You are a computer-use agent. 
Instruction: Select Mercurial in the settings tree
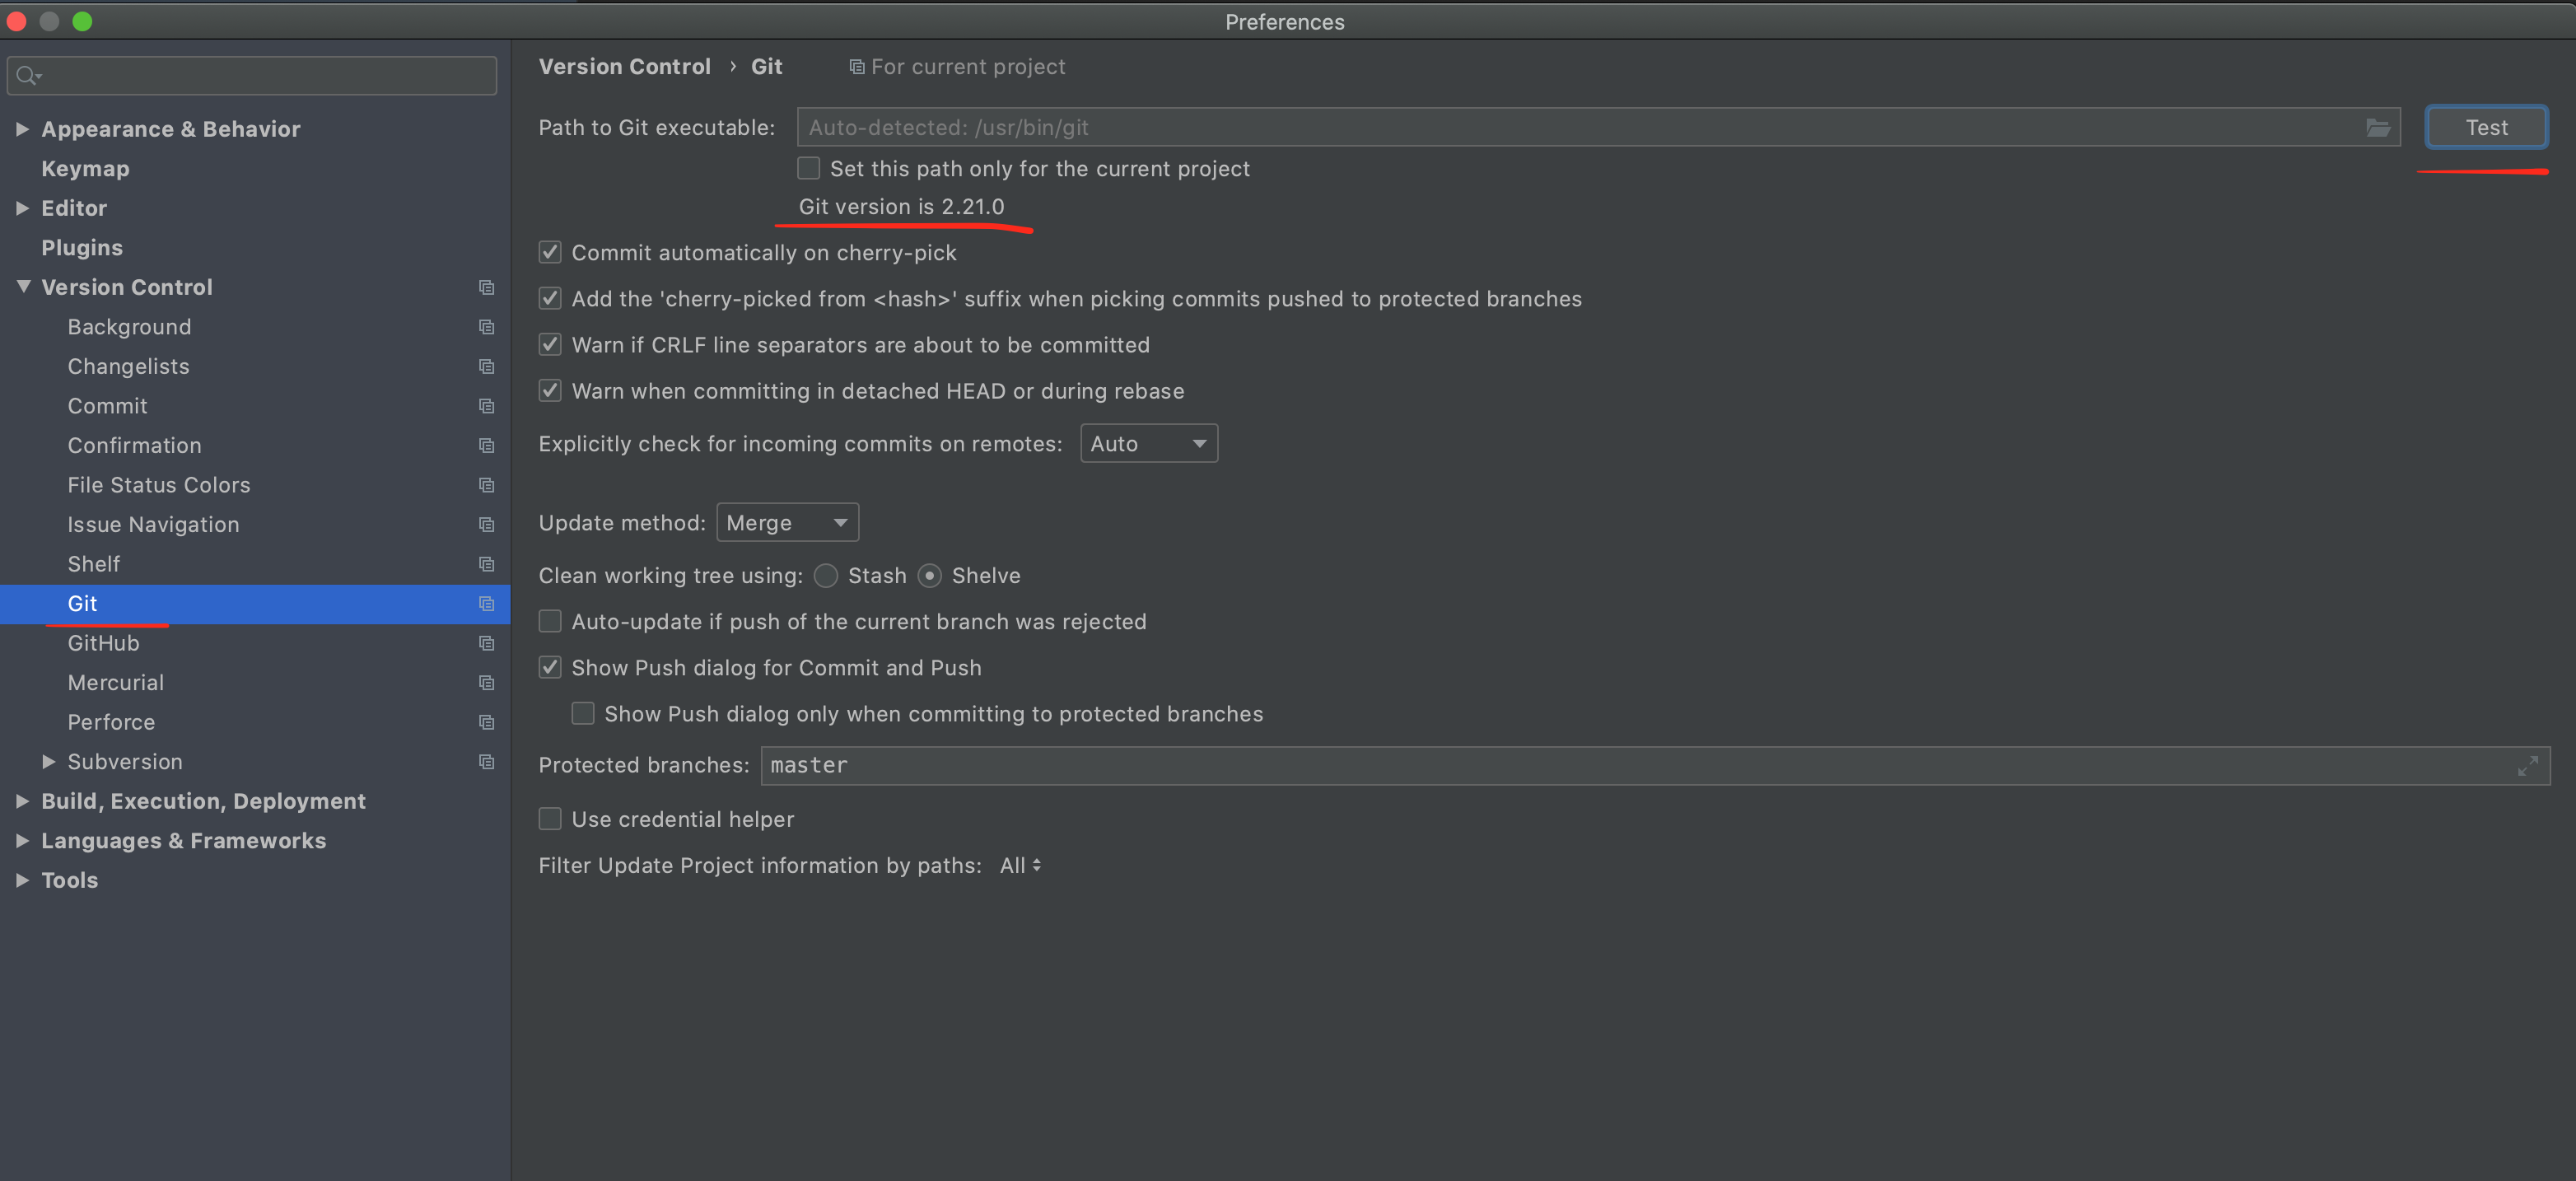116,683
